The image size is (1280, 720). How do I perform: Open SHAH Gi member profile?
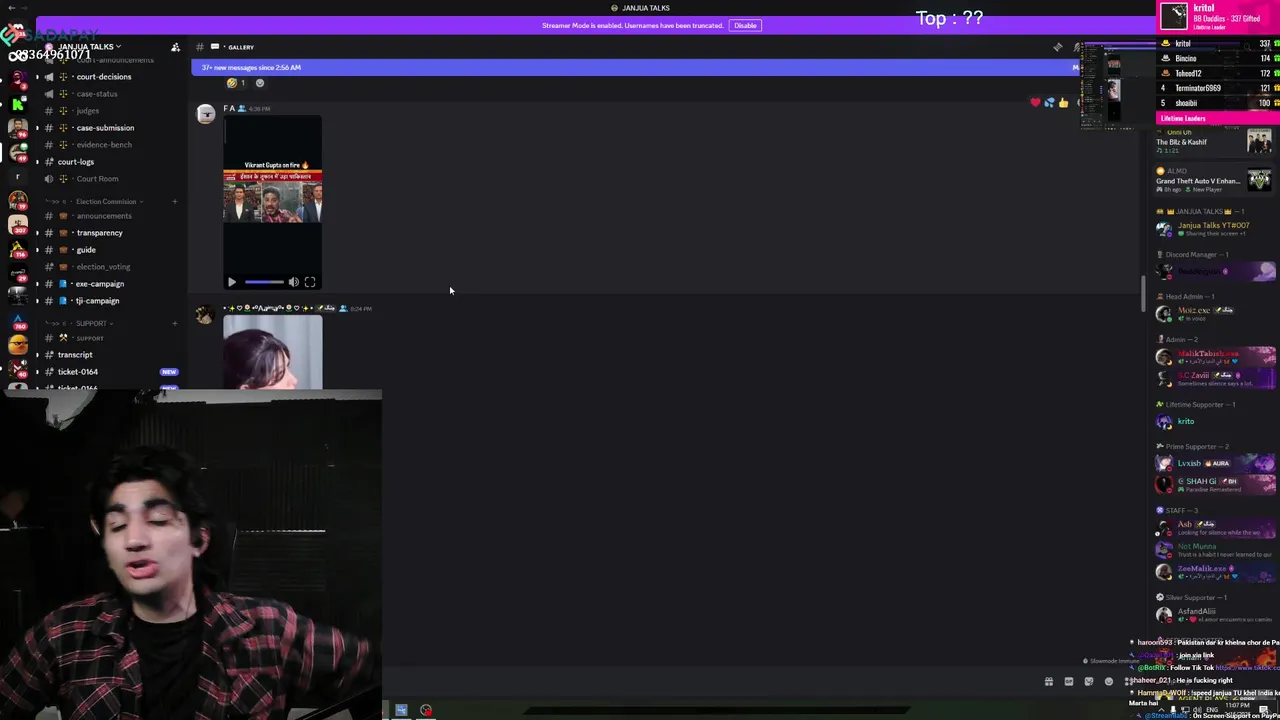1213,484
